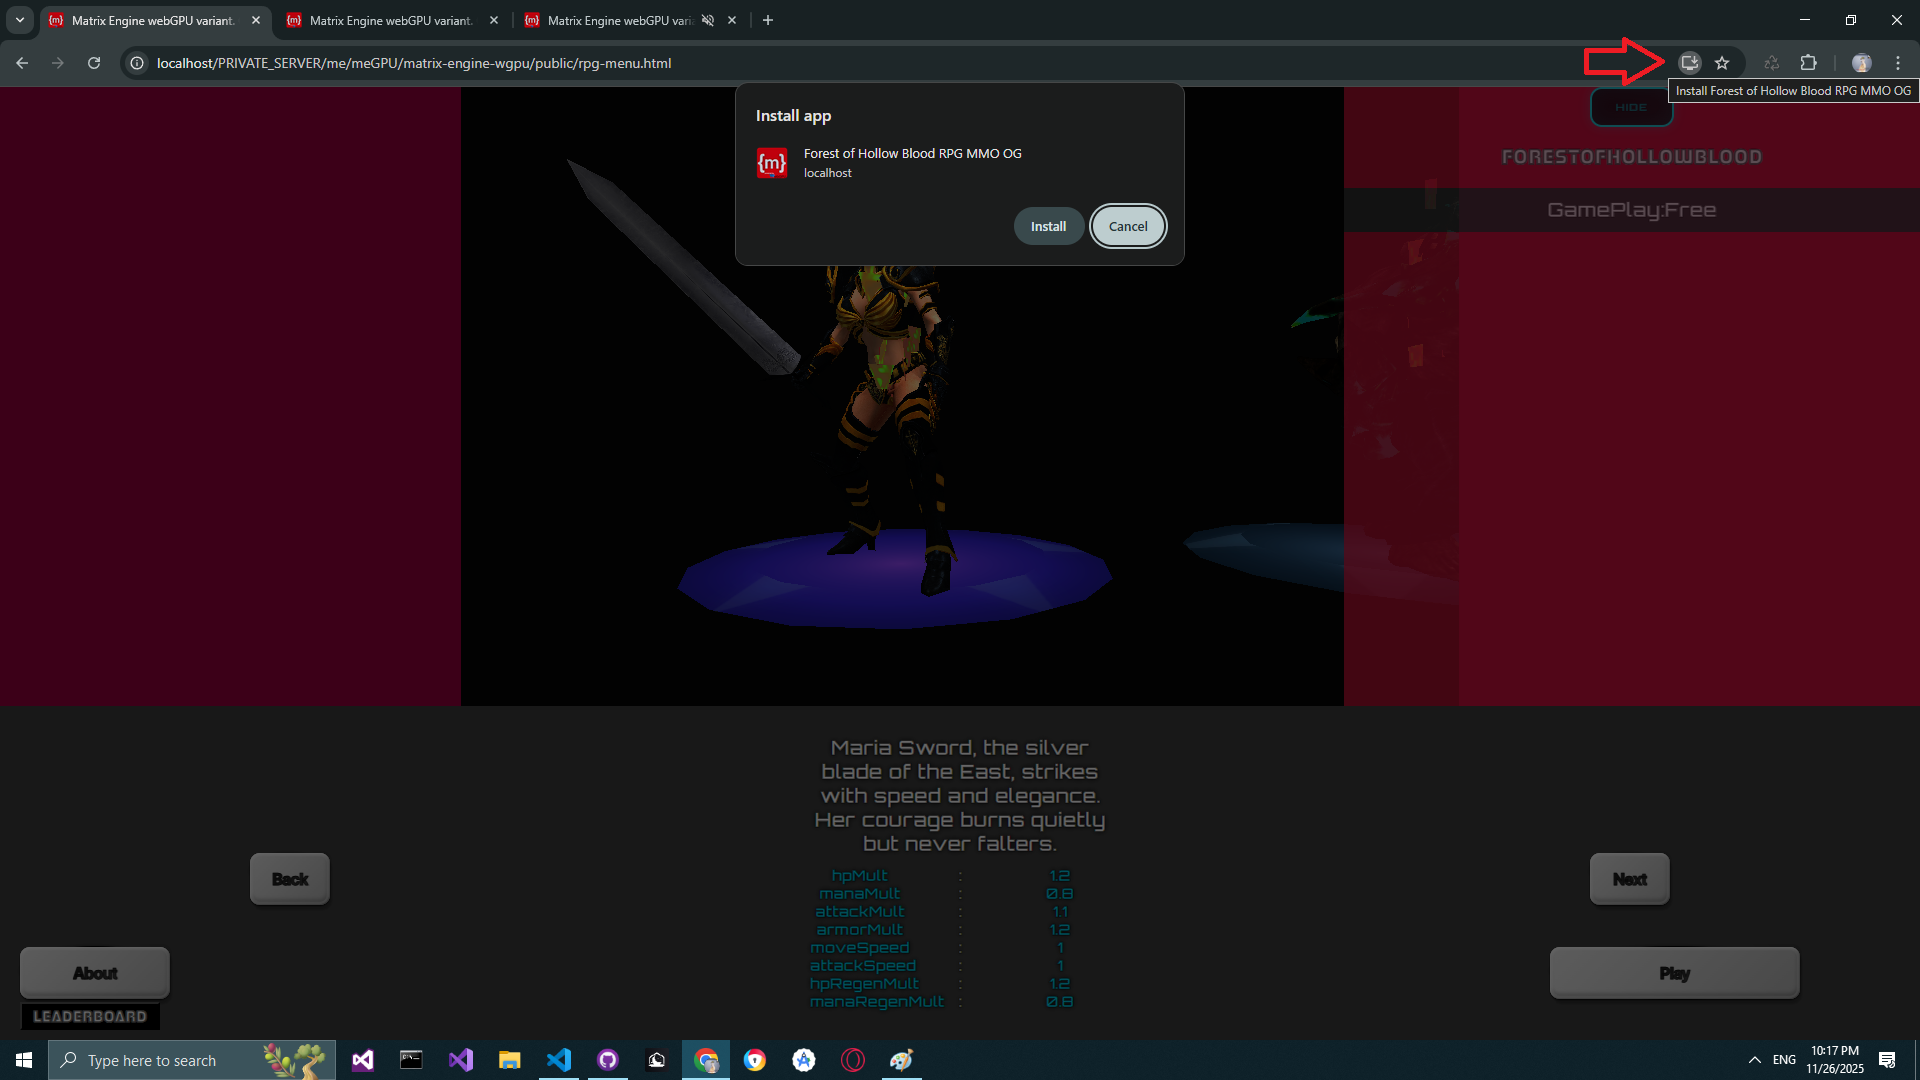The height and width of the screenshot is (1080, 1920).
Task: Unmute the third tab's audio icon
Action: pos(708,20)
